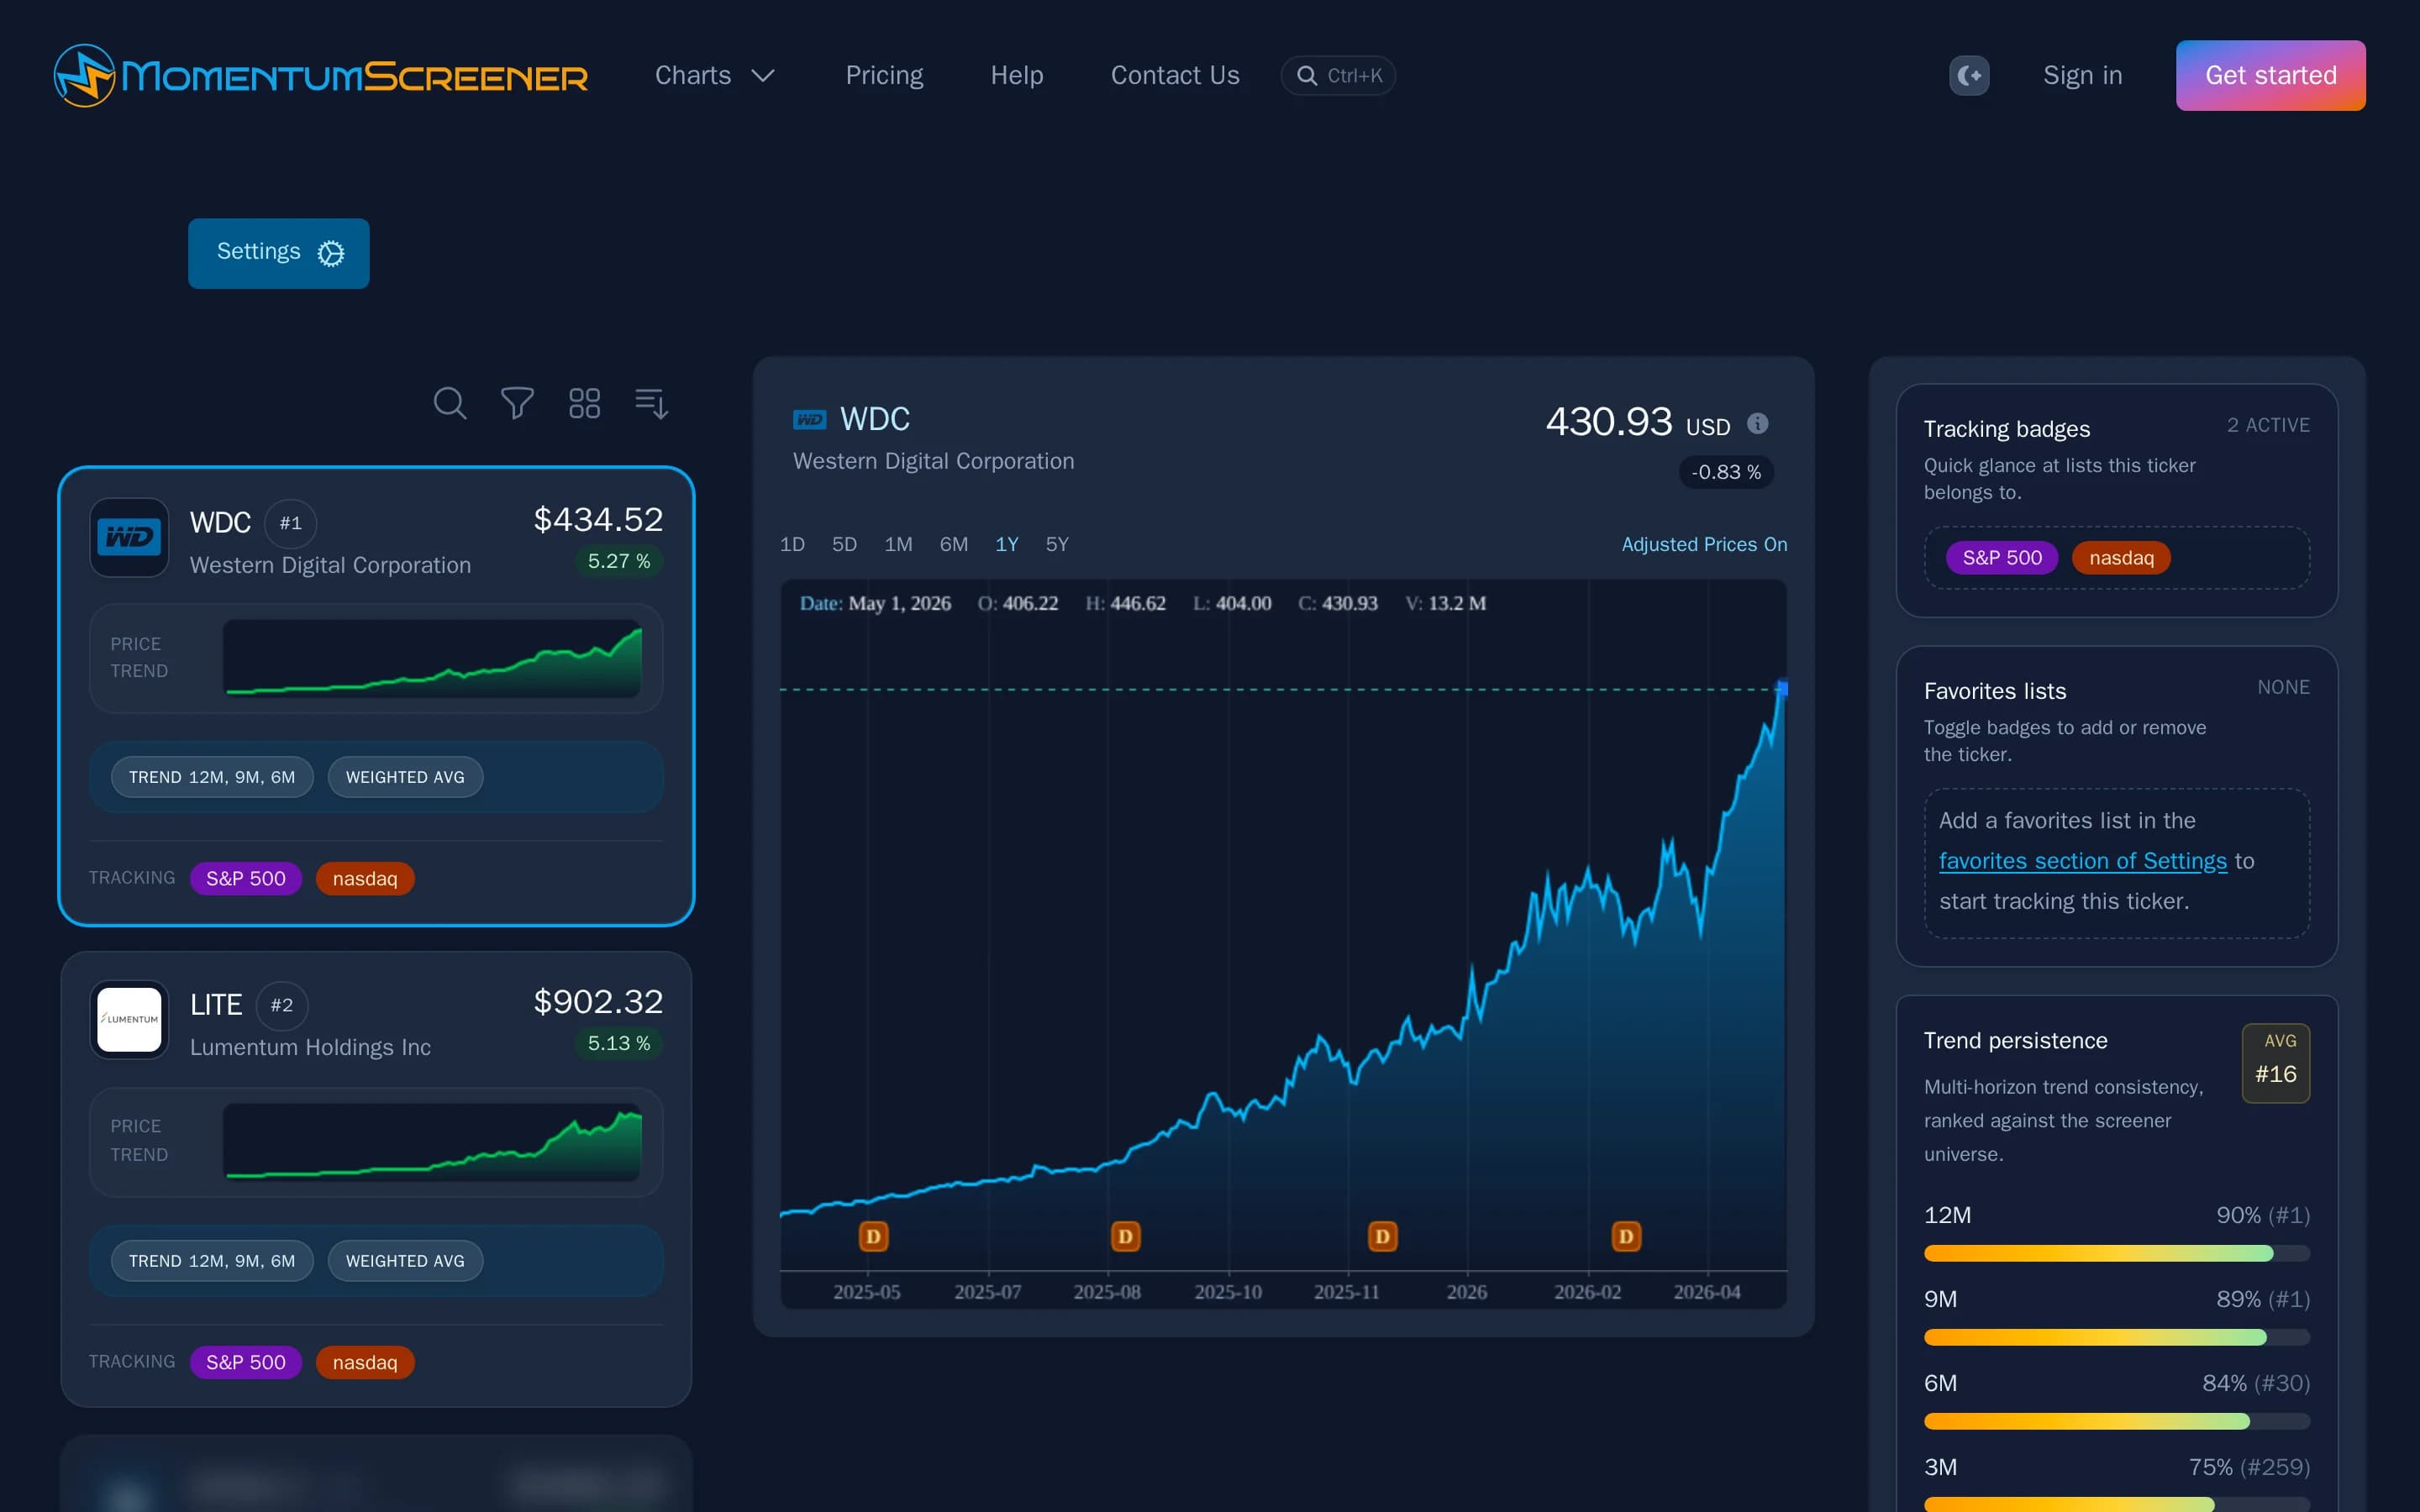Click the WD logo in WDC card

coord(129,537)
